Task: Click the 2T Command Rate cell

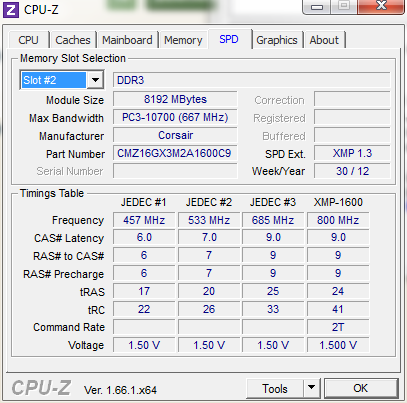Action: point(338,327)
